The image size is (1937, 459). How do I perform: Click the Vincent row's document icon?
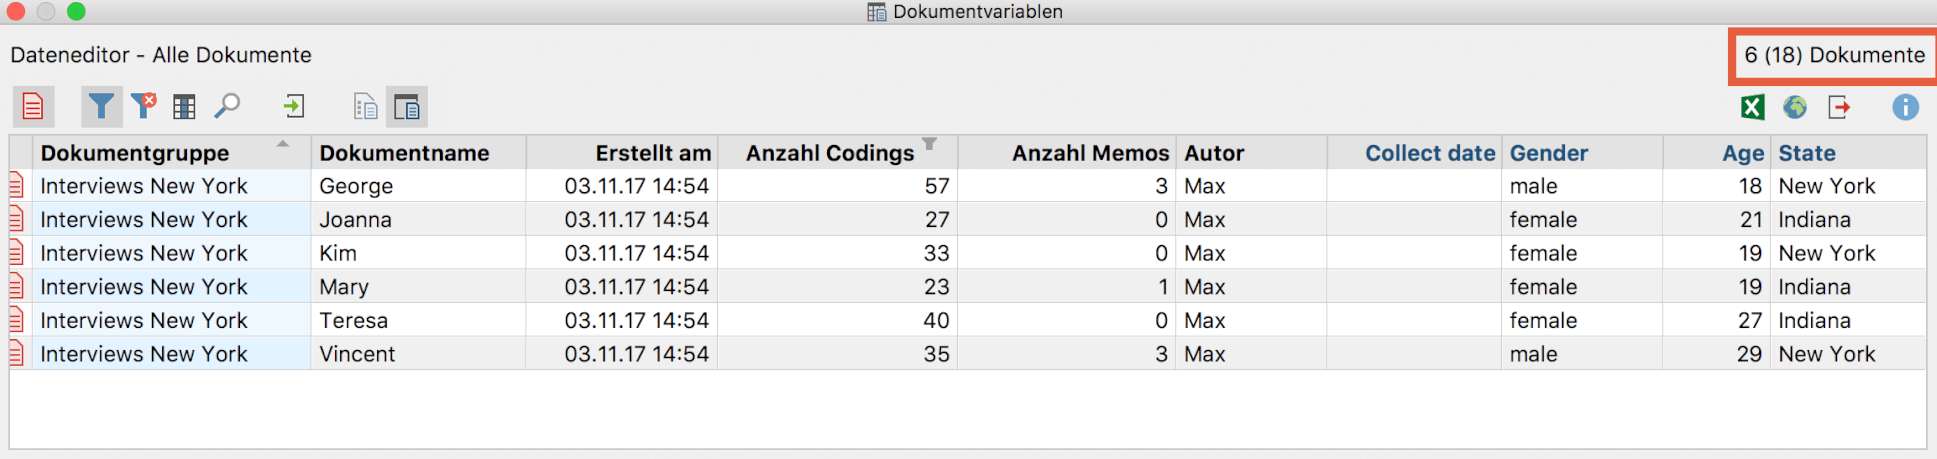pyautogui.click(x=17, y=354)
